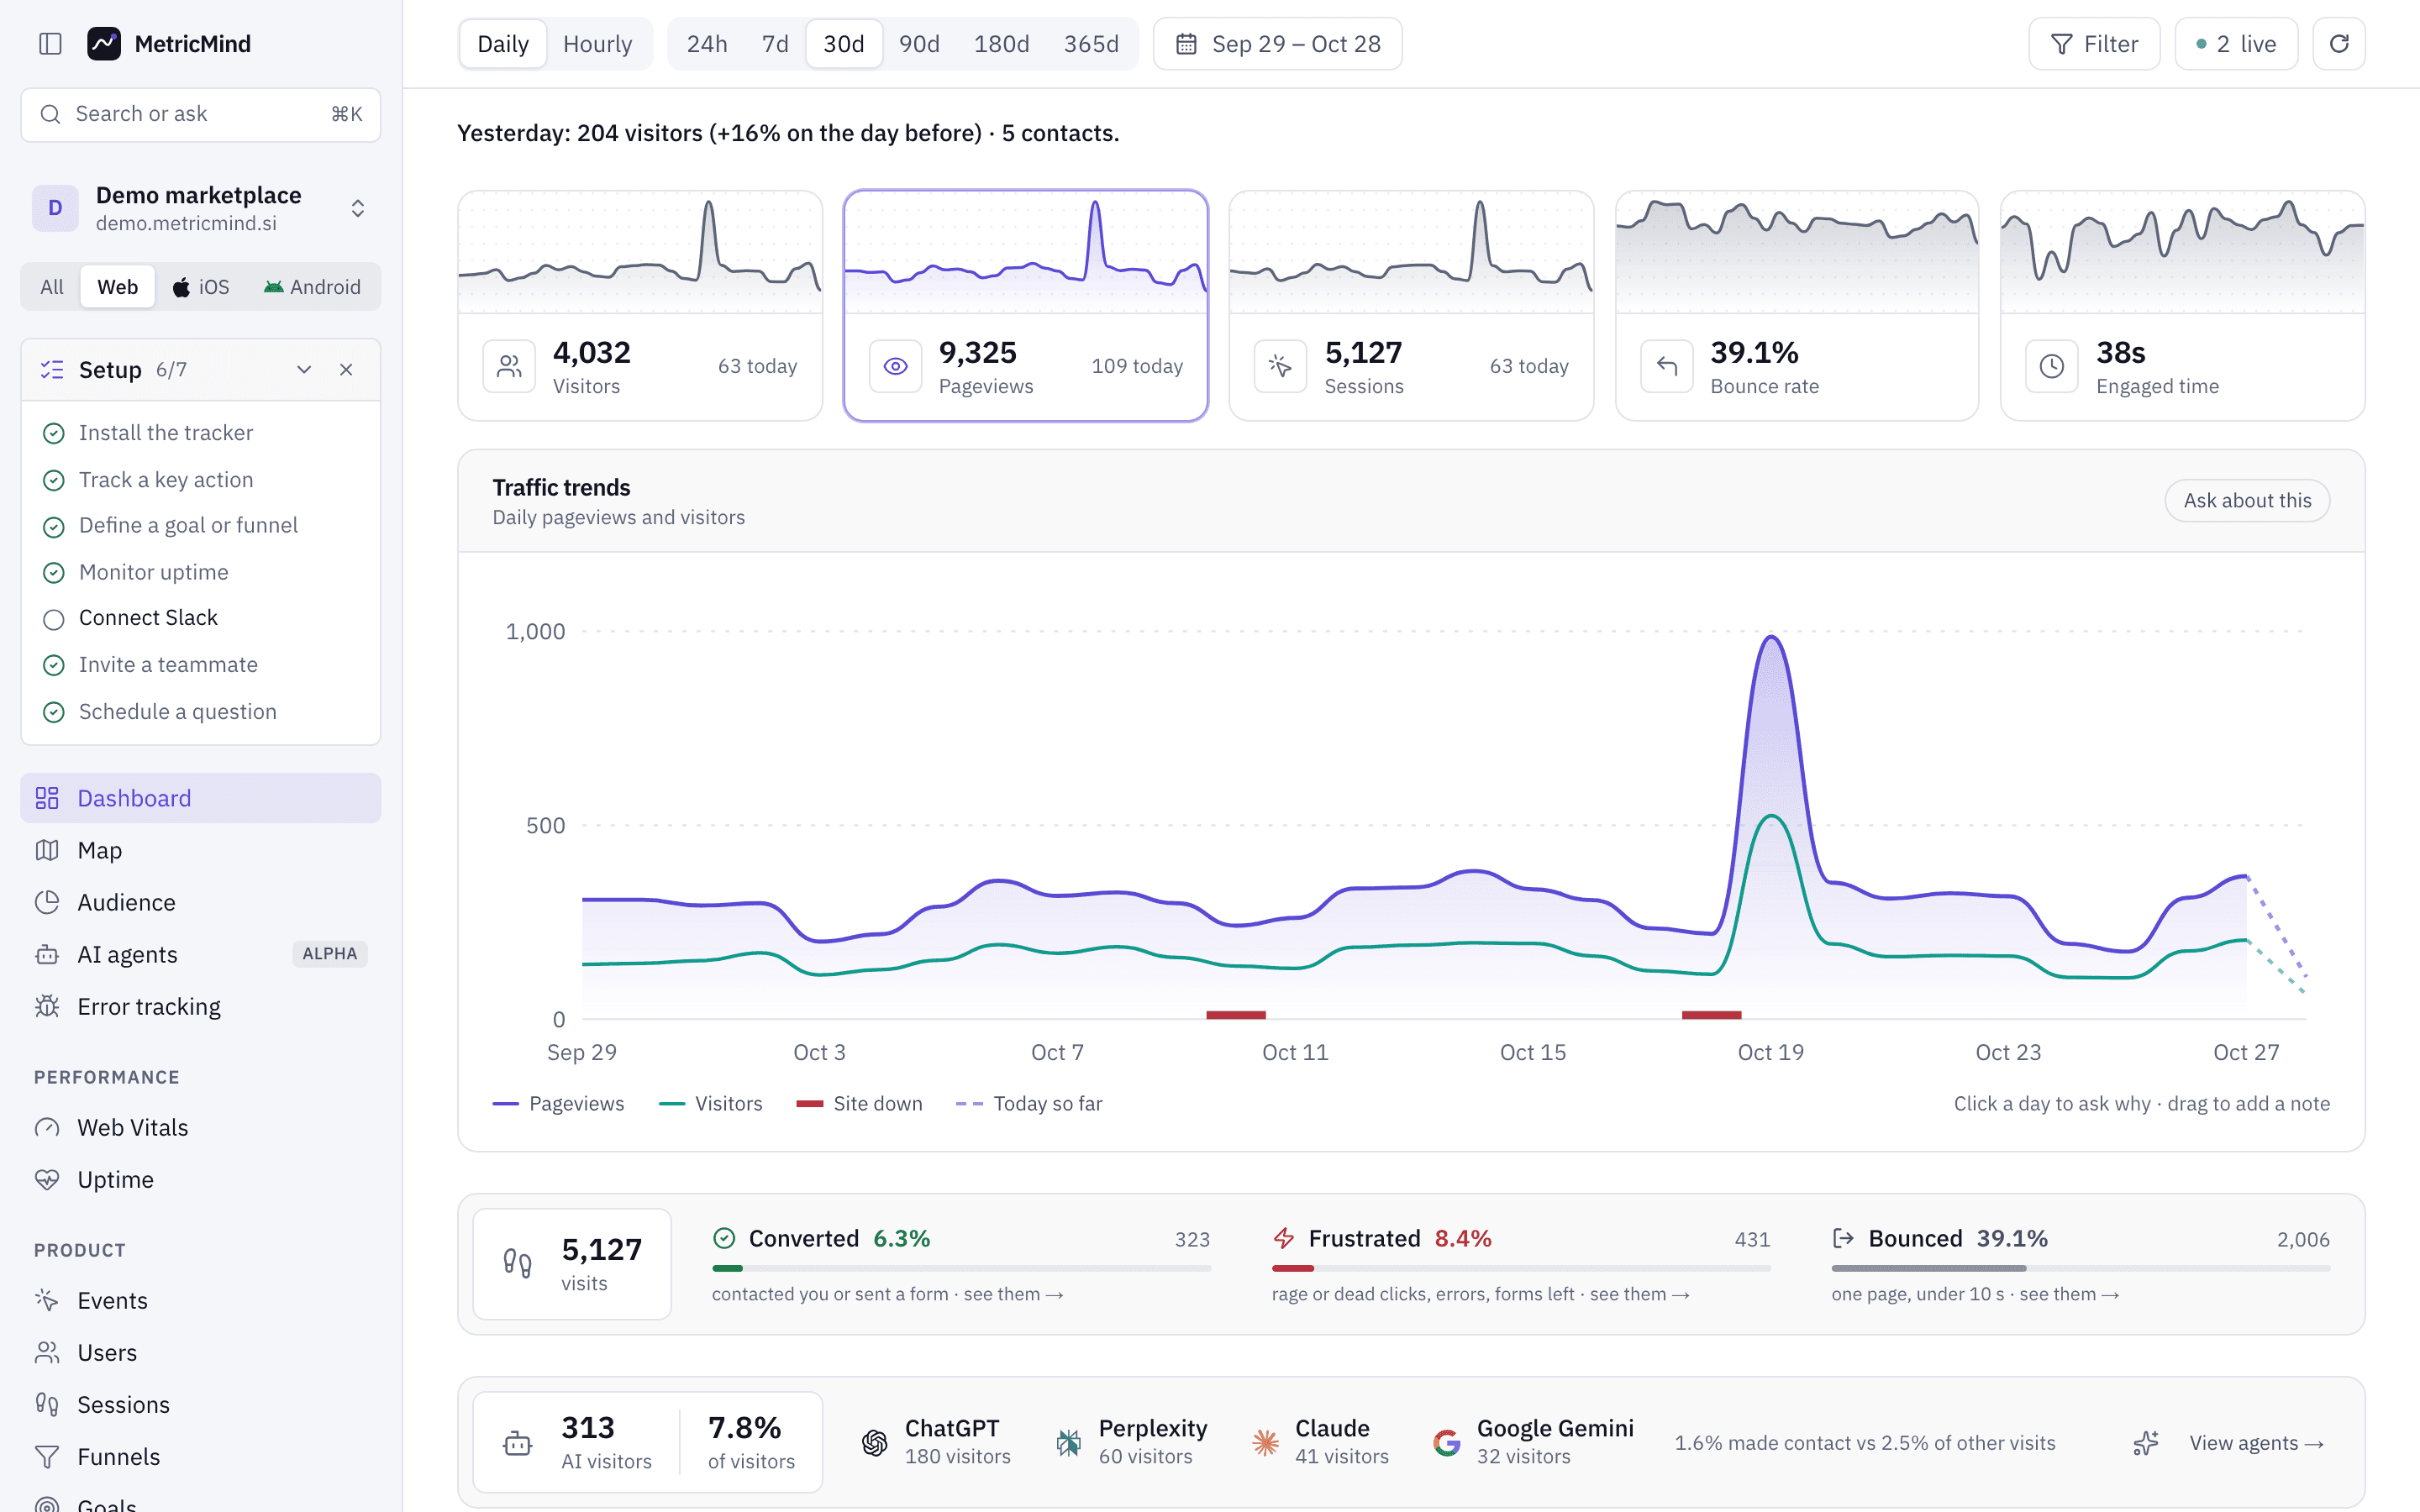Open the Demo marketplace site switcher
Image resolution: width=2420 pixels, height=1512 pixels.
200,208
